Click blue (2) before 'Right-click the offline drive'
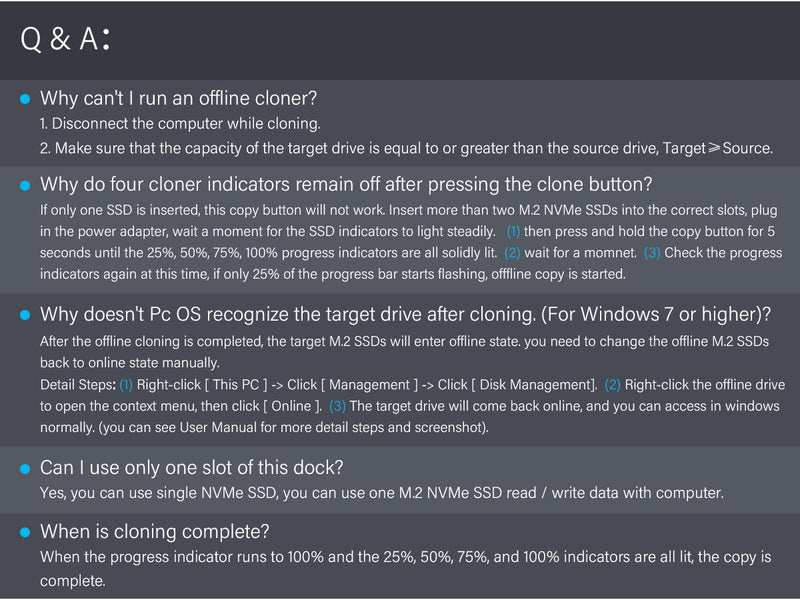This screenshot has width=800, height=600. pos(613,385)
